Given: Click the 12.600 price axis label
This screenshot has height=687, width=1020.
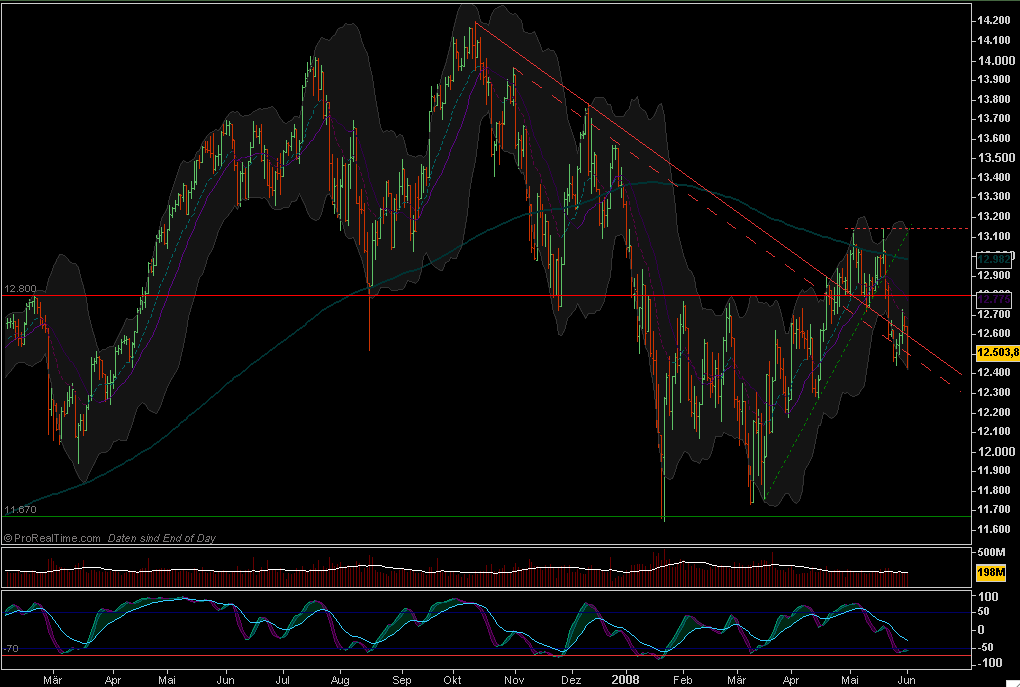Looking at the screenshot, I should 994,333.
